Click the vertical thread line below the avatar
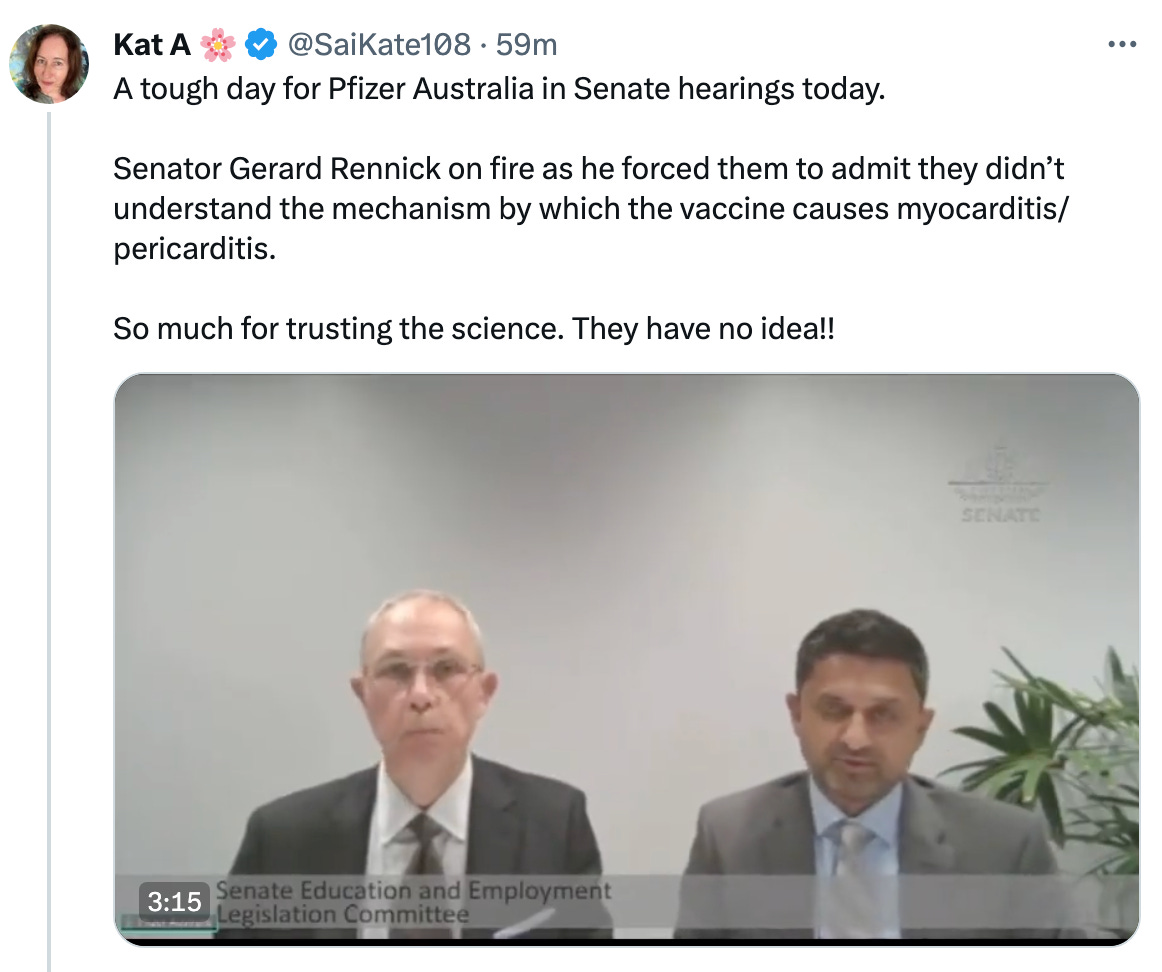 pyautogui.click(x=49, y=541)
